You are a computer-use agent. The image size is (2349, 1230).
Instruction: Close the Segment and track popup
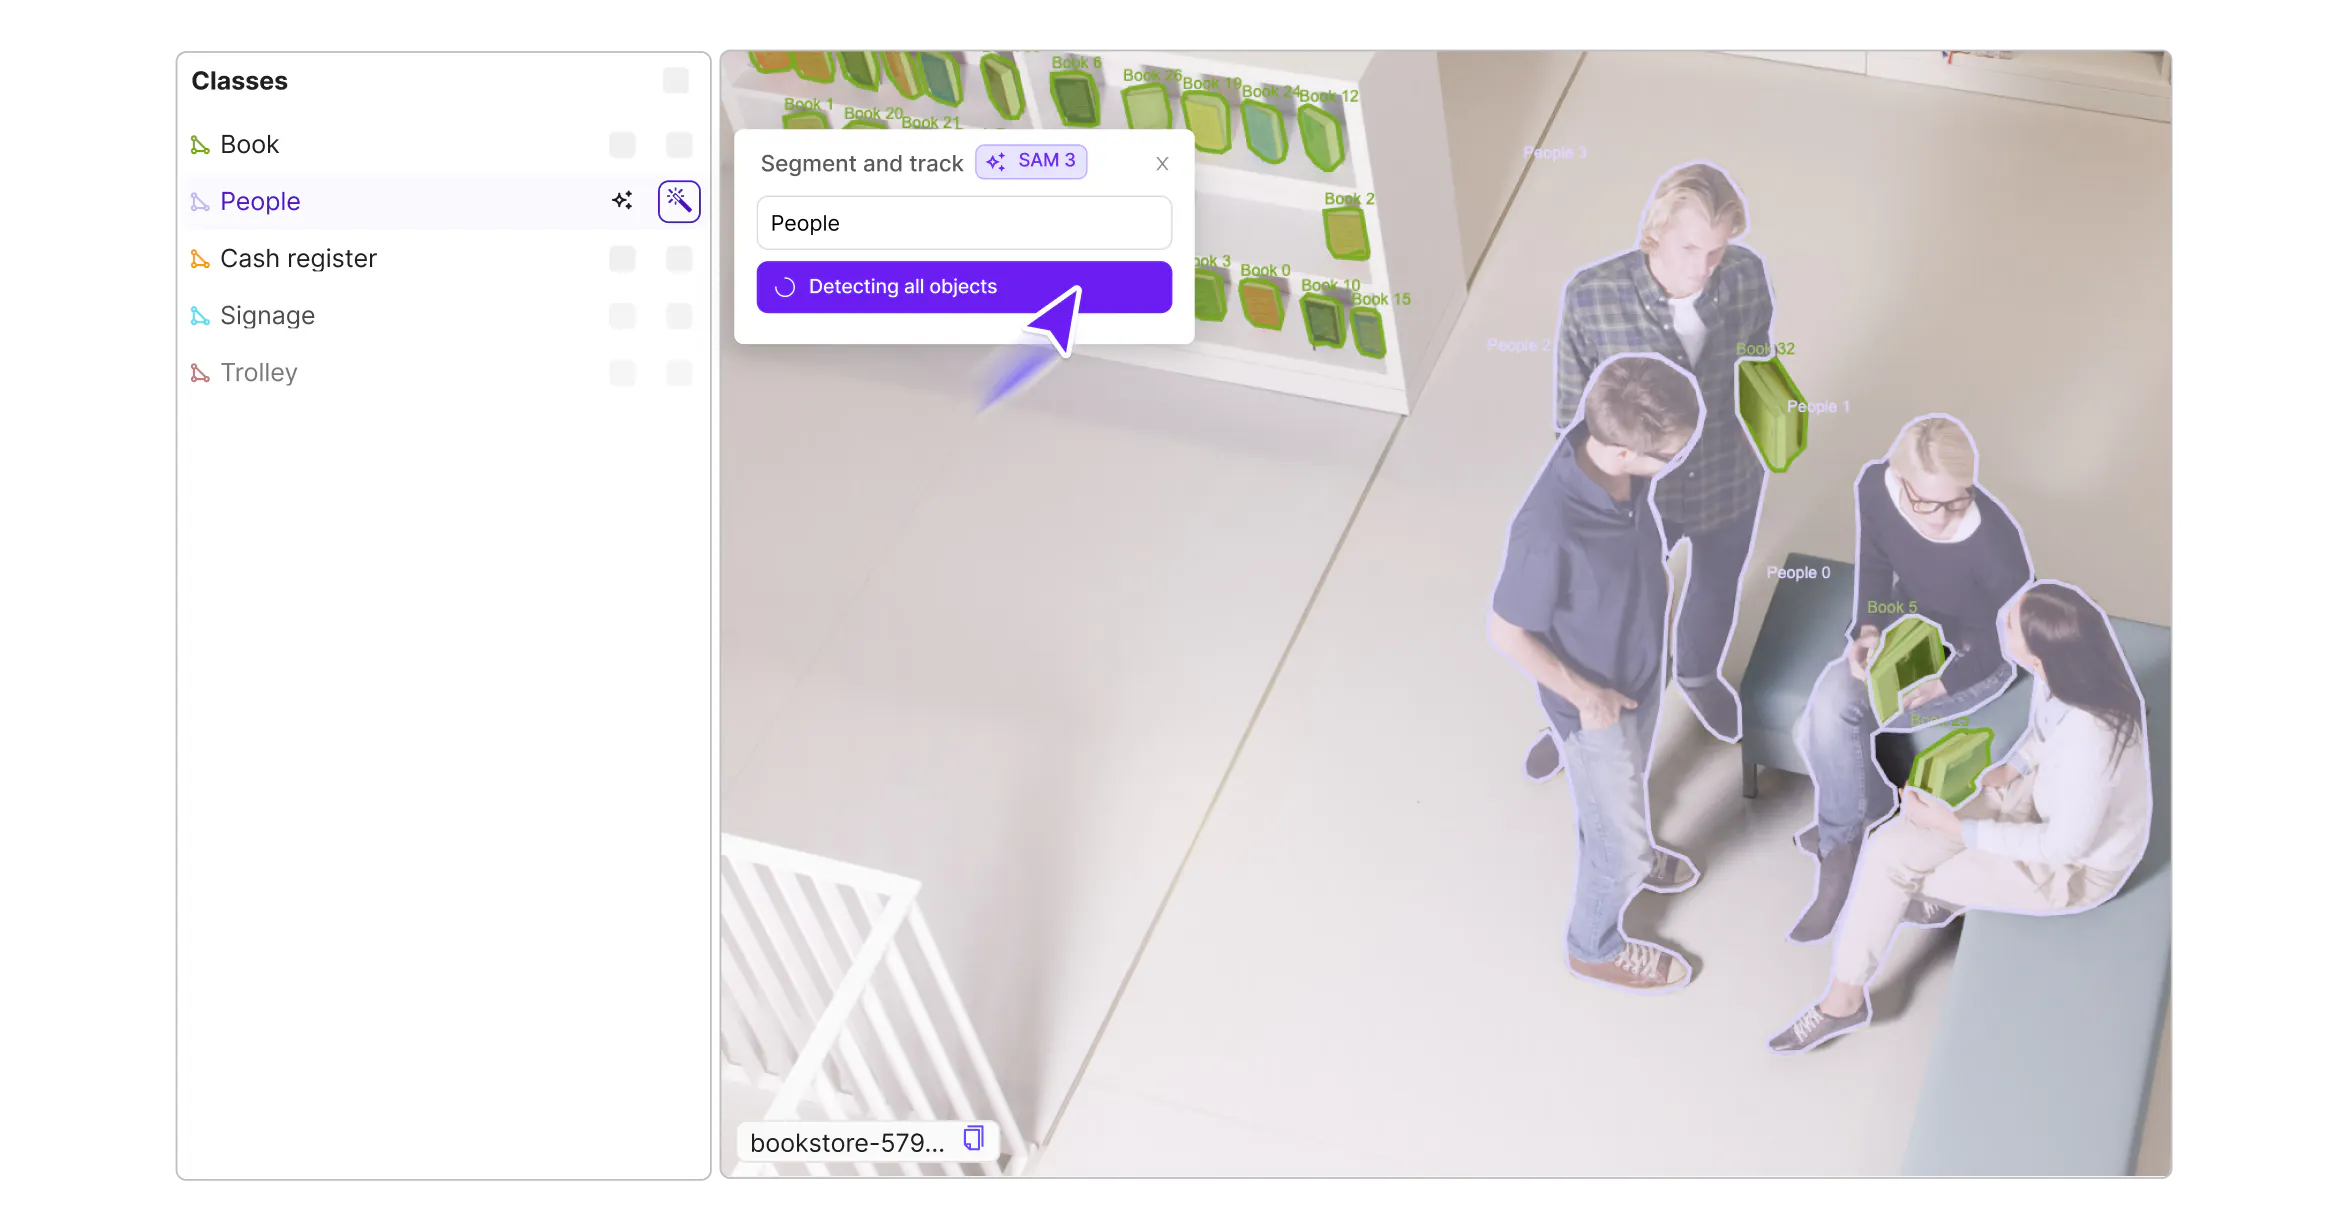click(1162, 163)
